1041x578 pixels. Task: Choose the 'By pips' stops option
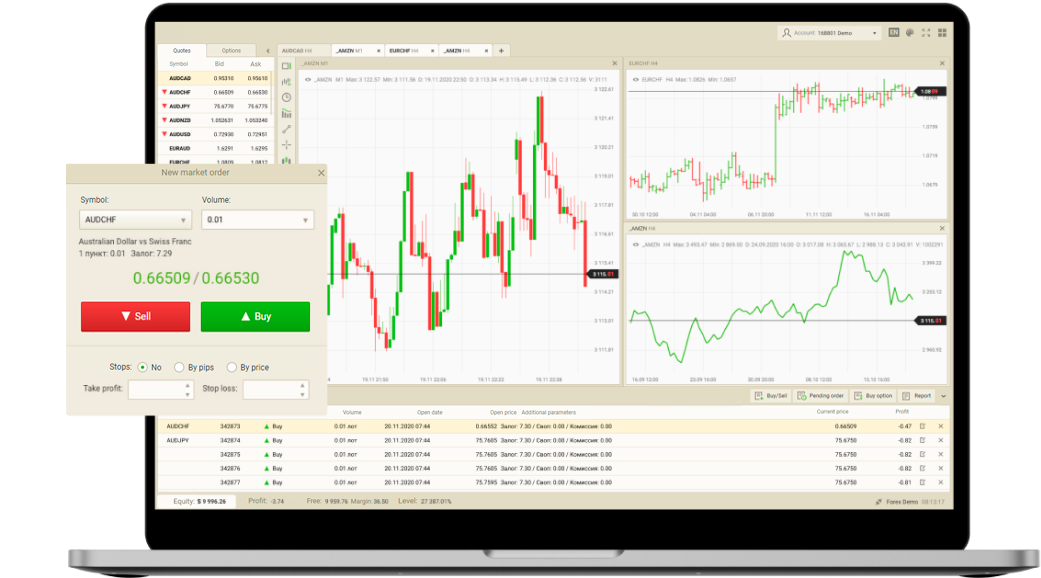tap(180, 367)
